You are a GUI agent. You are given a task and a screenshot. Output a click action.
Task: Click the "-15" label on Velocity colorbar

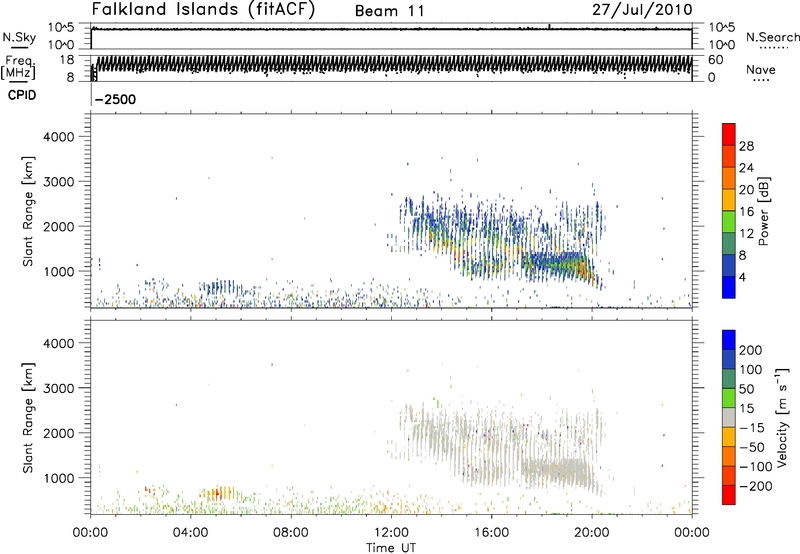(x=752, y=428)
